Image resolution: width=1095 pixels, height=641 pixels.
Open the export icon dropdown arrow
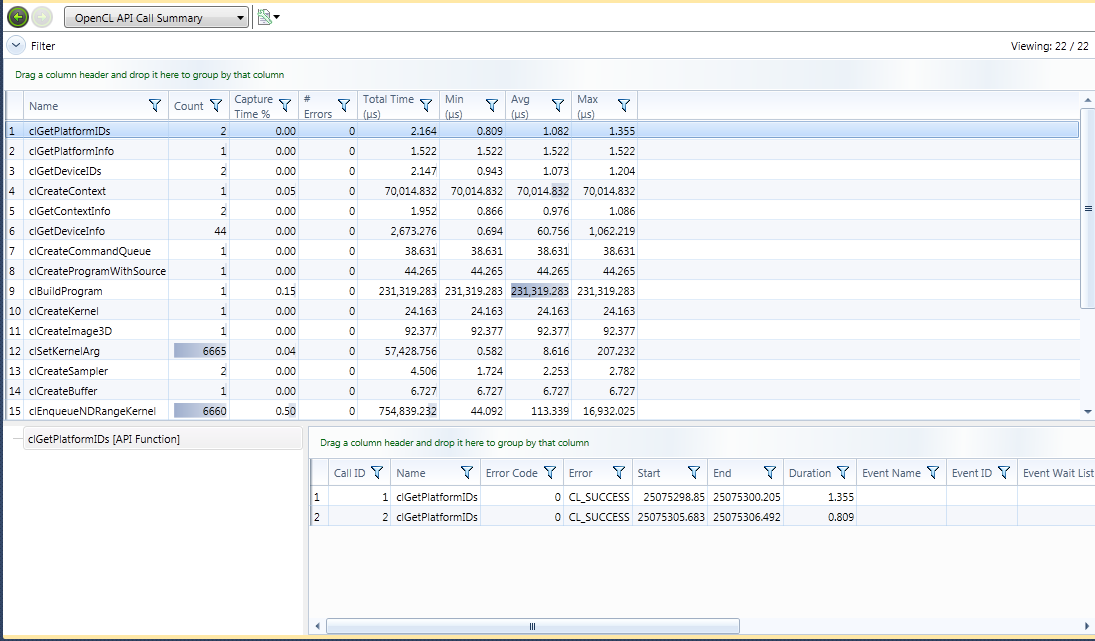click(277, 18)
